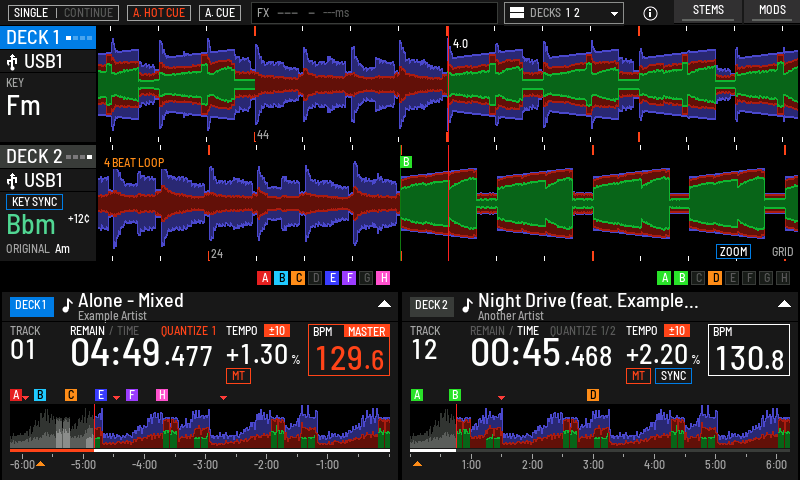Image resolution: width=800 pixels, height=480 pixels.
Task: Select Deck 1 hot cue A in bank row
Action: (264, 278)
